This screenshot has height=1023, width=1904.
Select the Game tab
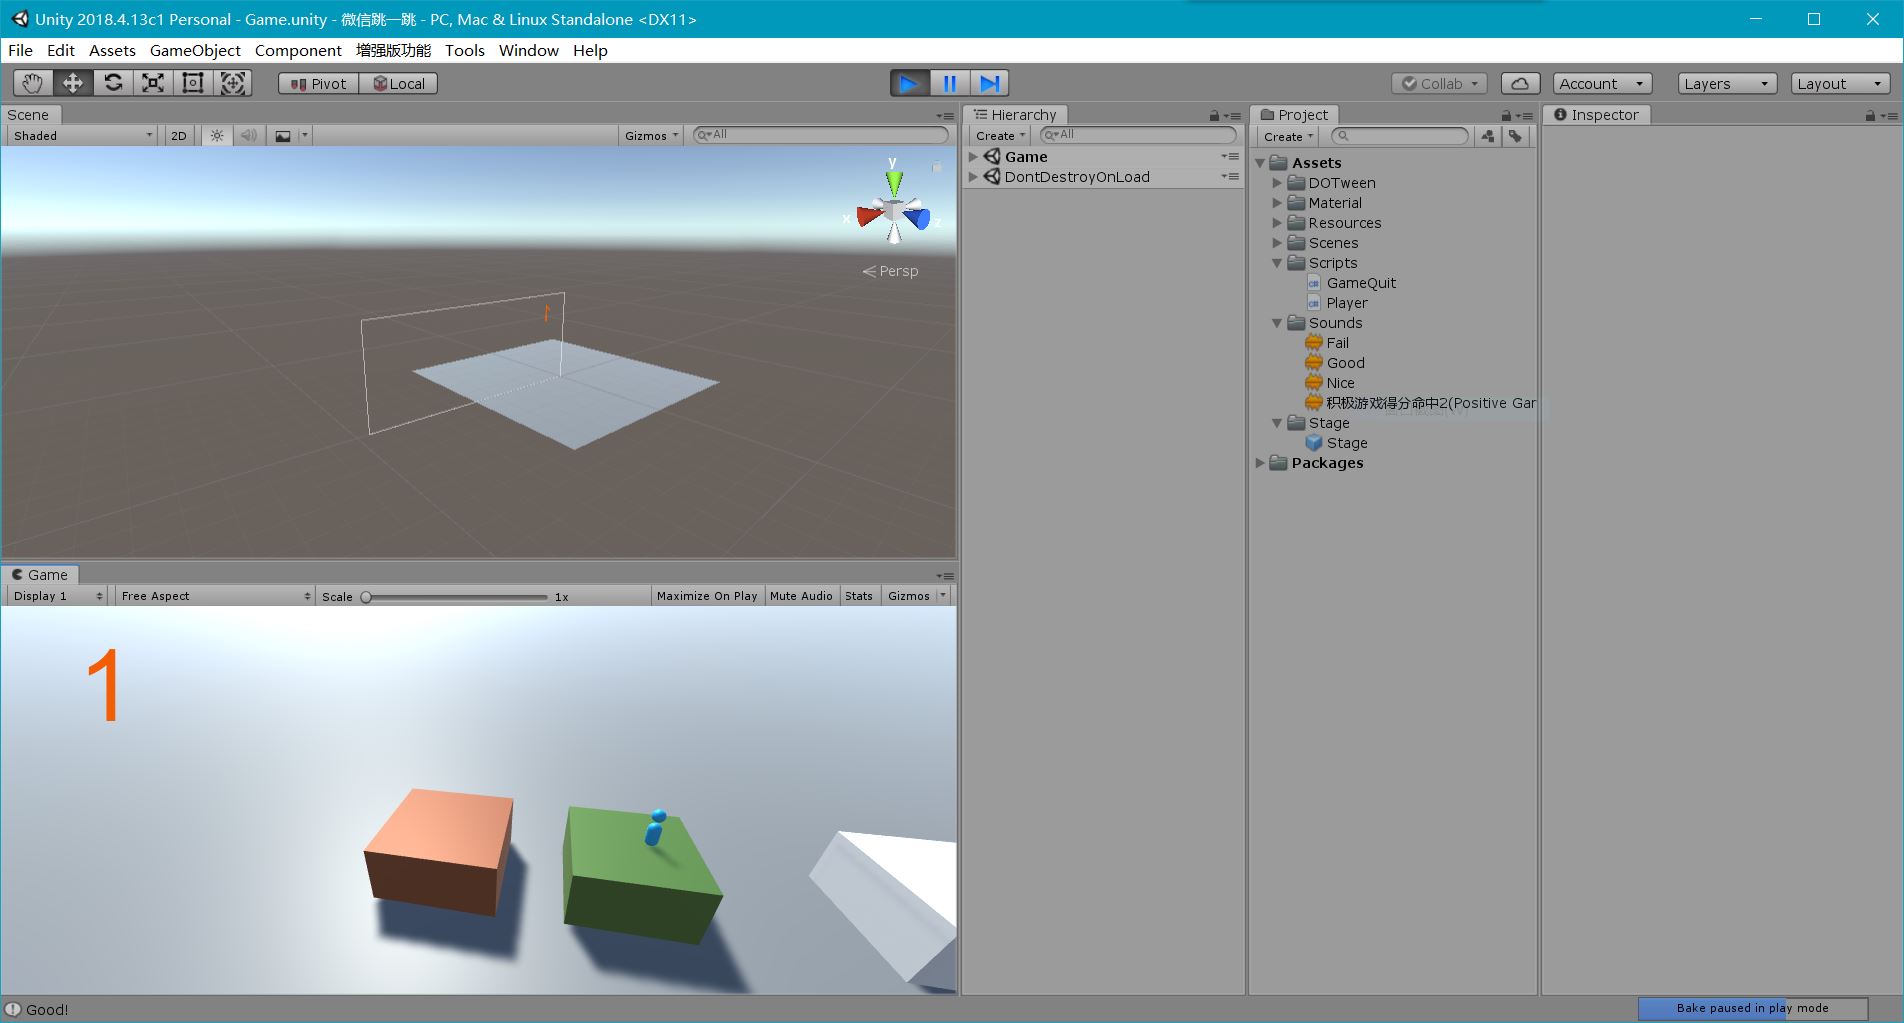coord(40,575)
